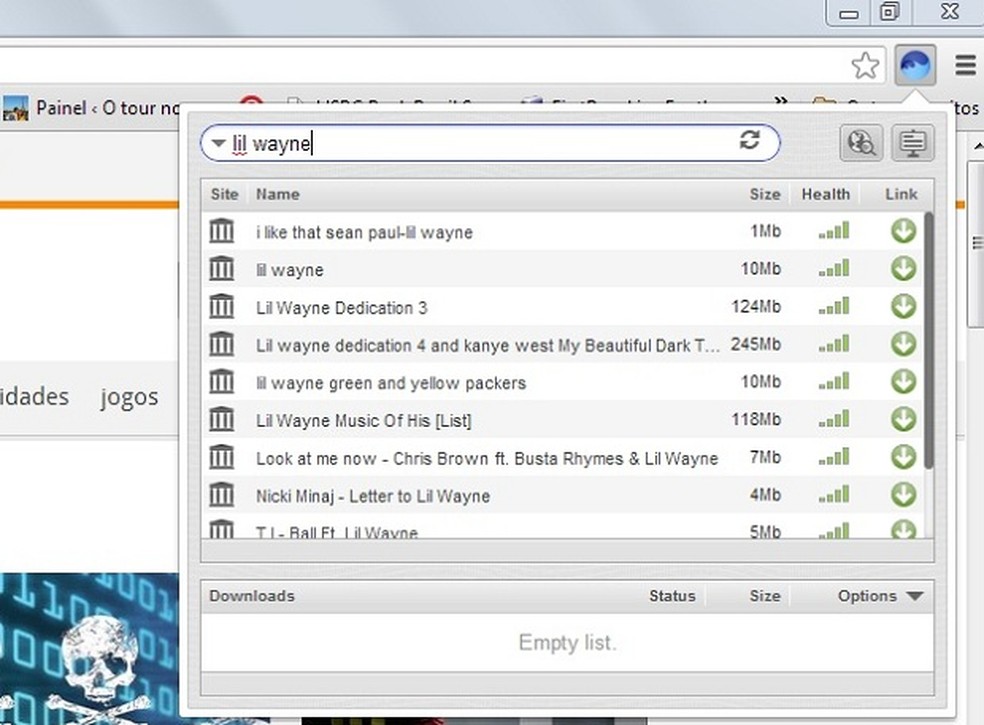Open the Options dropdown in Downloads panel
Image resolution: width=984 pixels, height=725 pixels.
click(880, 596)
